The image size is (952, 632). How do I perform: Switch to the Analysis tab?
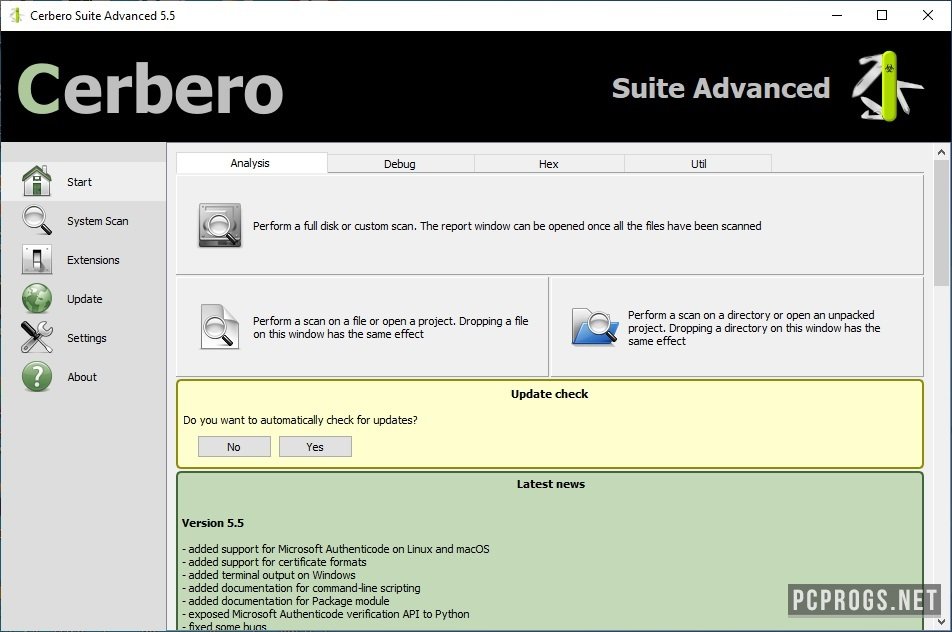point(250,163)
